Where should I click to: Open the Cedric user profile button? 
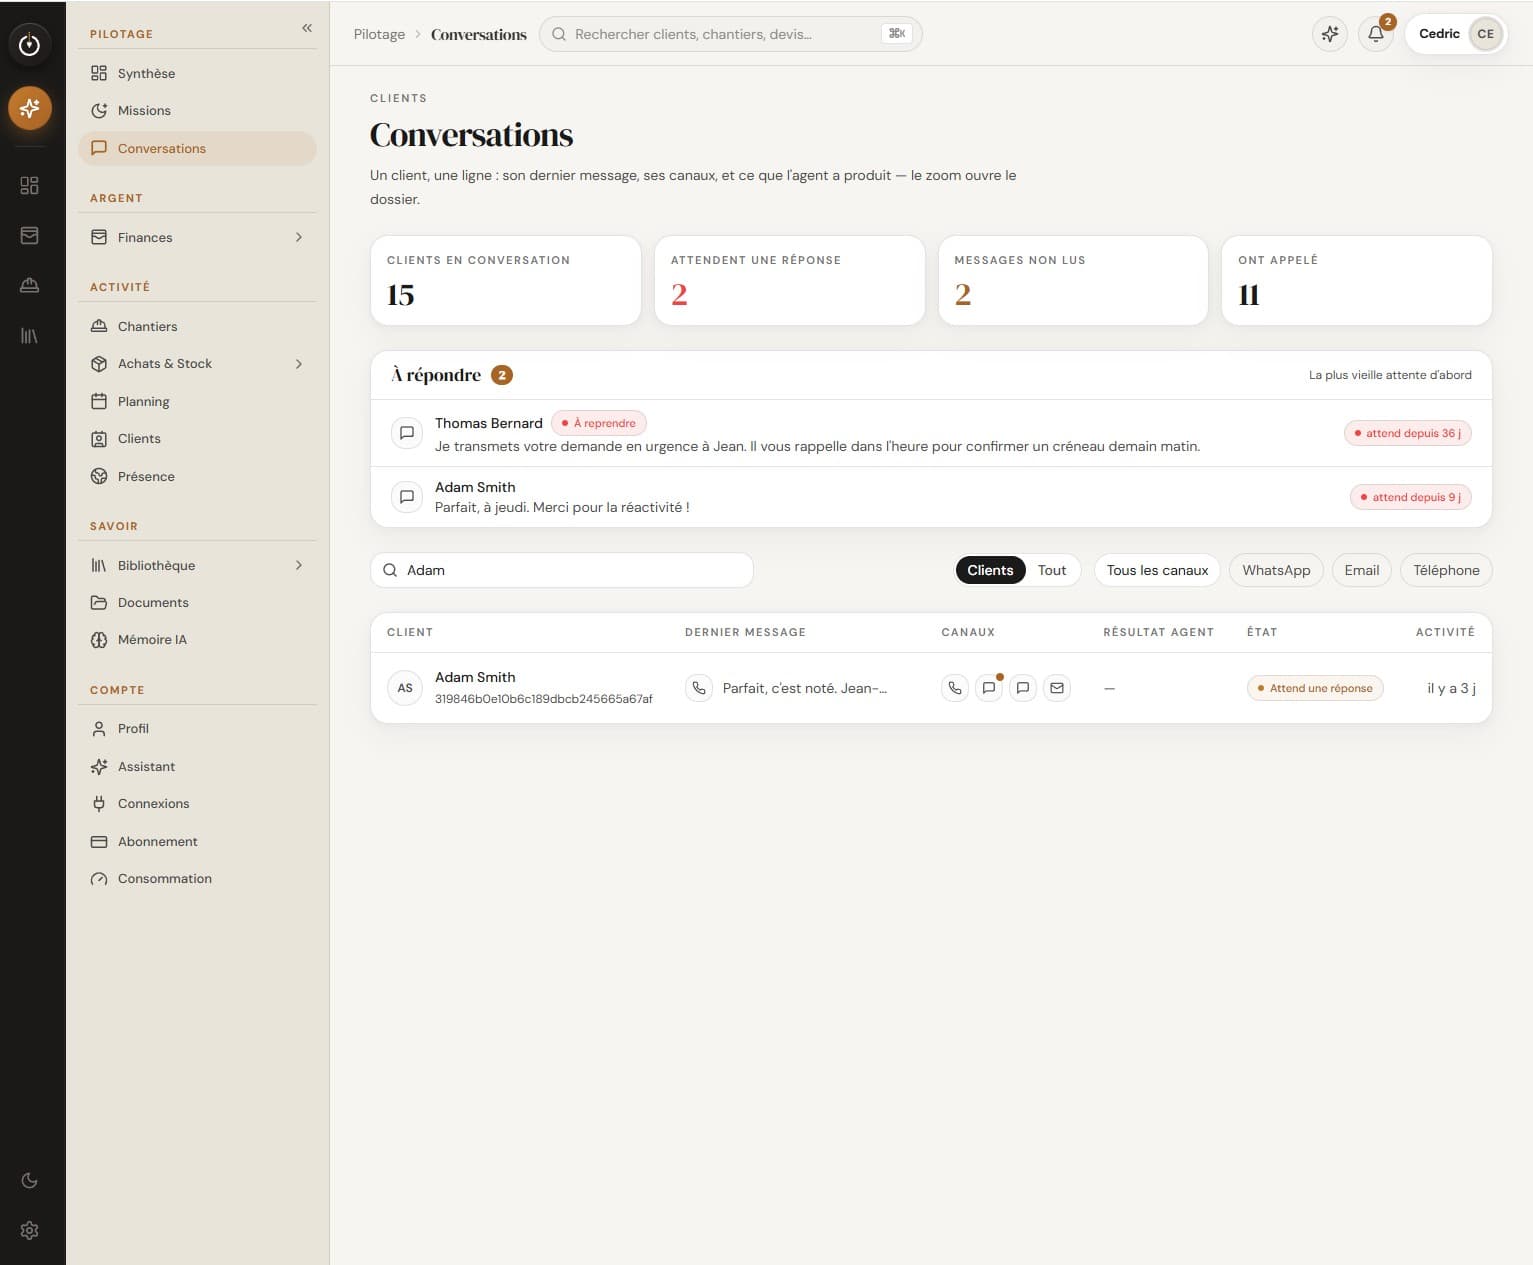click(x=1456, y=34)
